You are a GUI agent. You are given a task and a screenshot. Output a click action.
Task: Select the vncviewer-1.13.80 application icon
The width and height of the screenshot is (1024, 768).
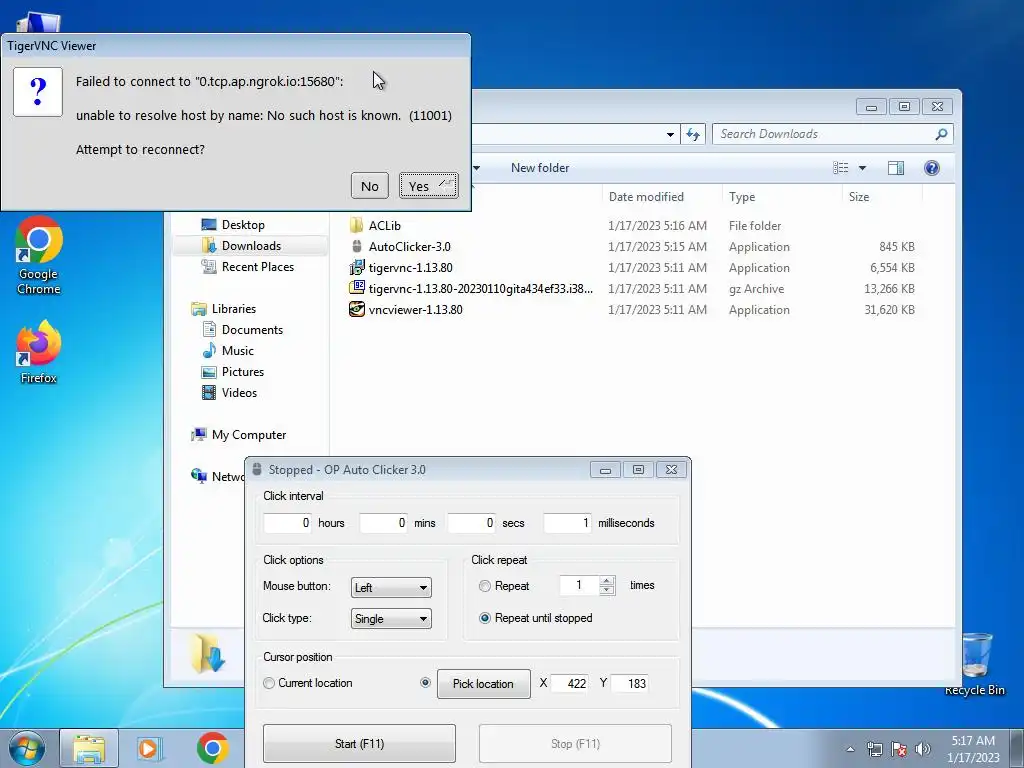pyautogui.click(x=357, y=309)
